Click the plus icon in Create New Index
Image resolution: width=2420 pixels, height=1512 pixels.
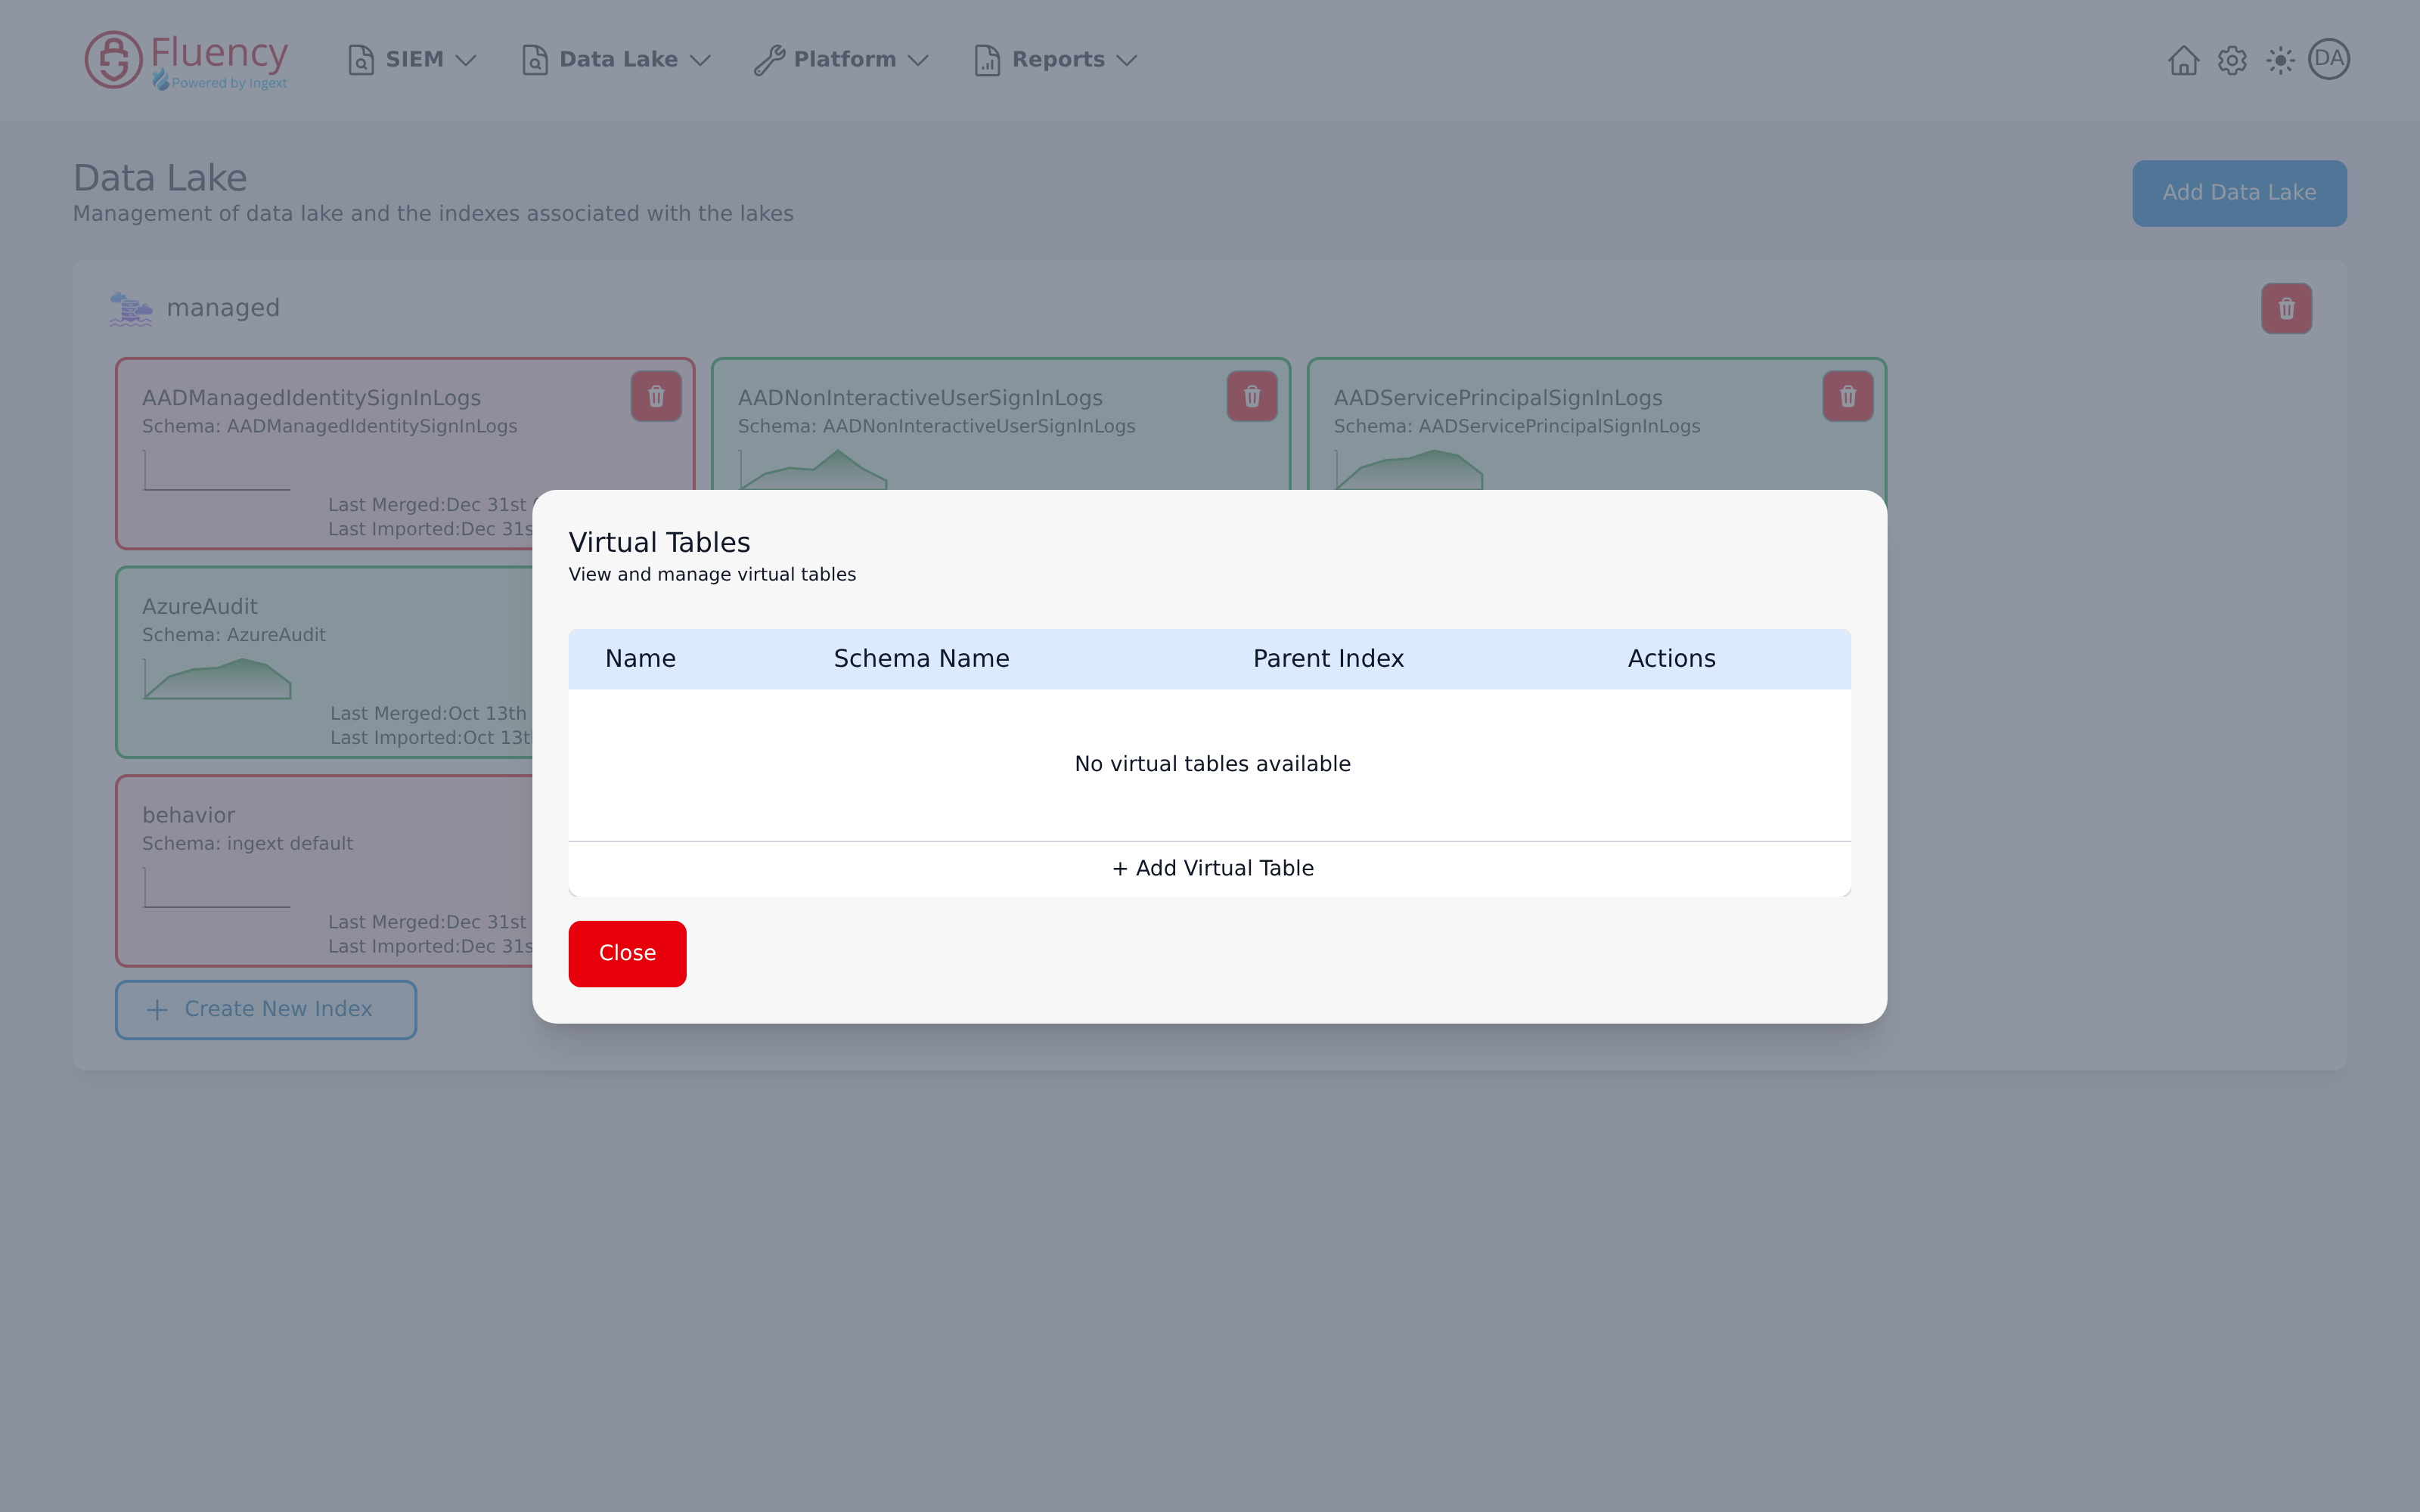[157, 1010]
